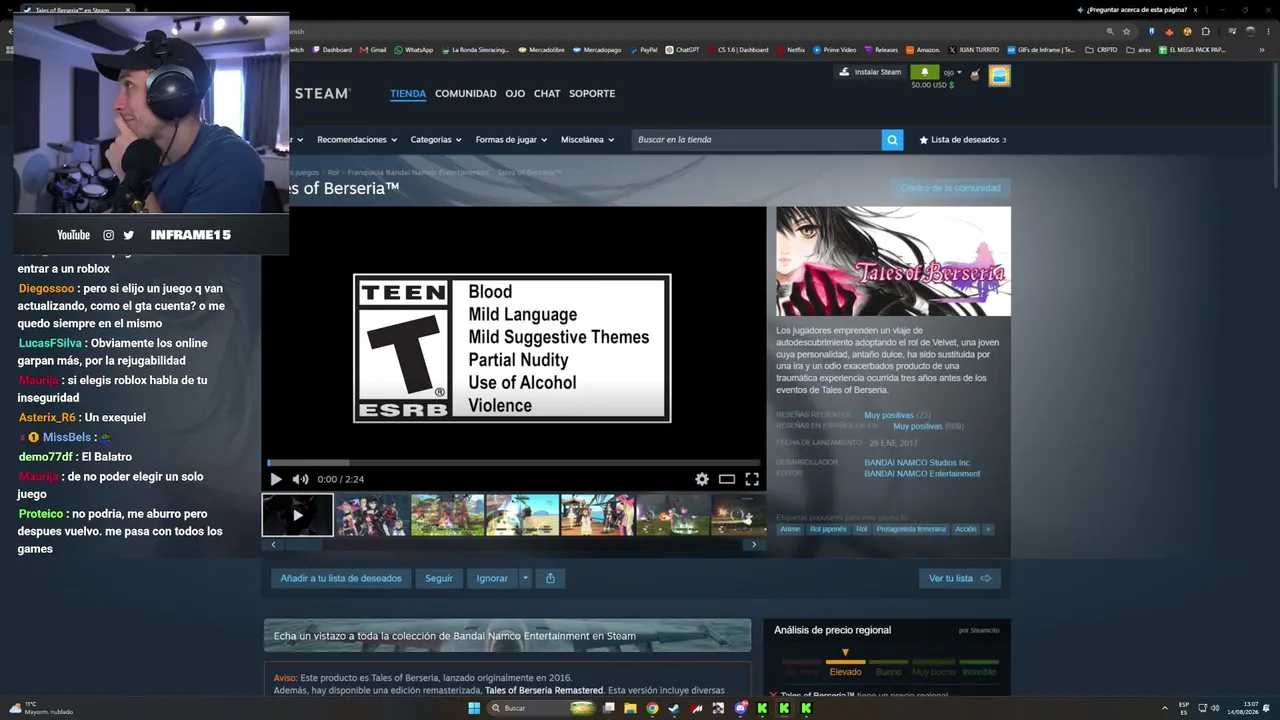The height and width of the screenshot is (720, 1280).
Task: Open the Windows Start menu
Action: [x=474, y=708]
